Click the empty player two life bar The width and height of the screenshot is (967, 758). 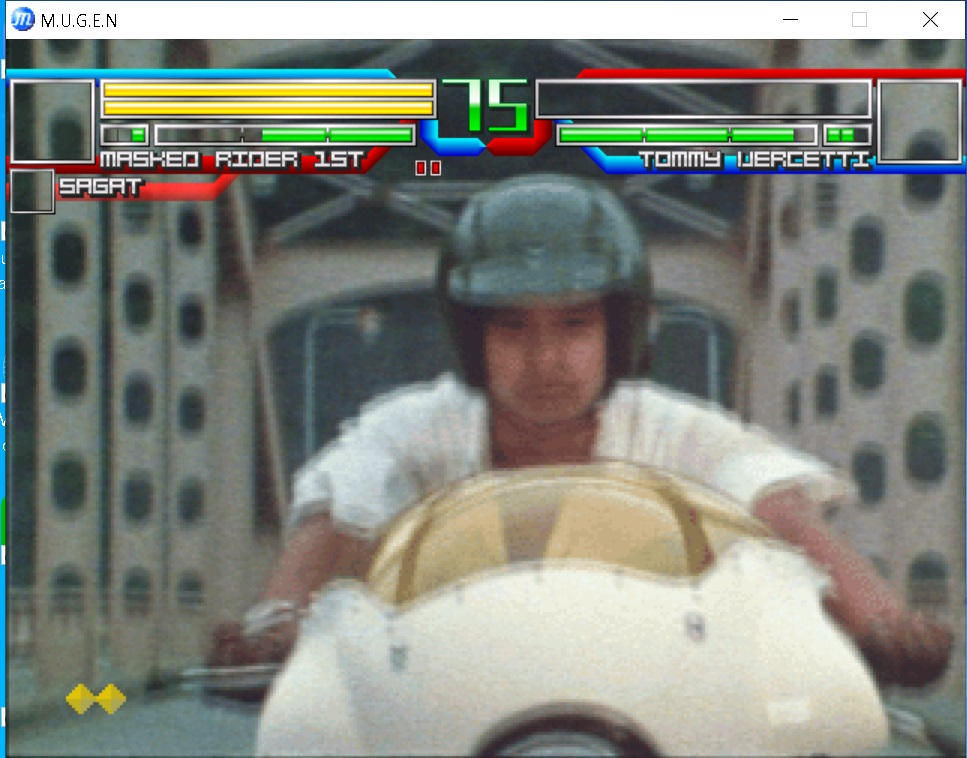(x=704, y=99)
